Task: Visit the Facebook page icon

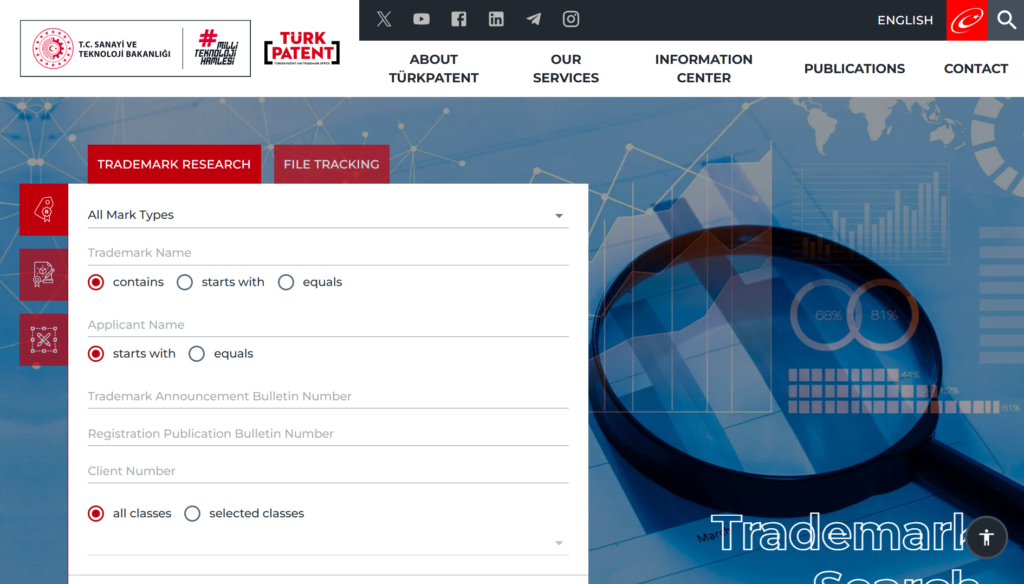Action: point(458,20)
